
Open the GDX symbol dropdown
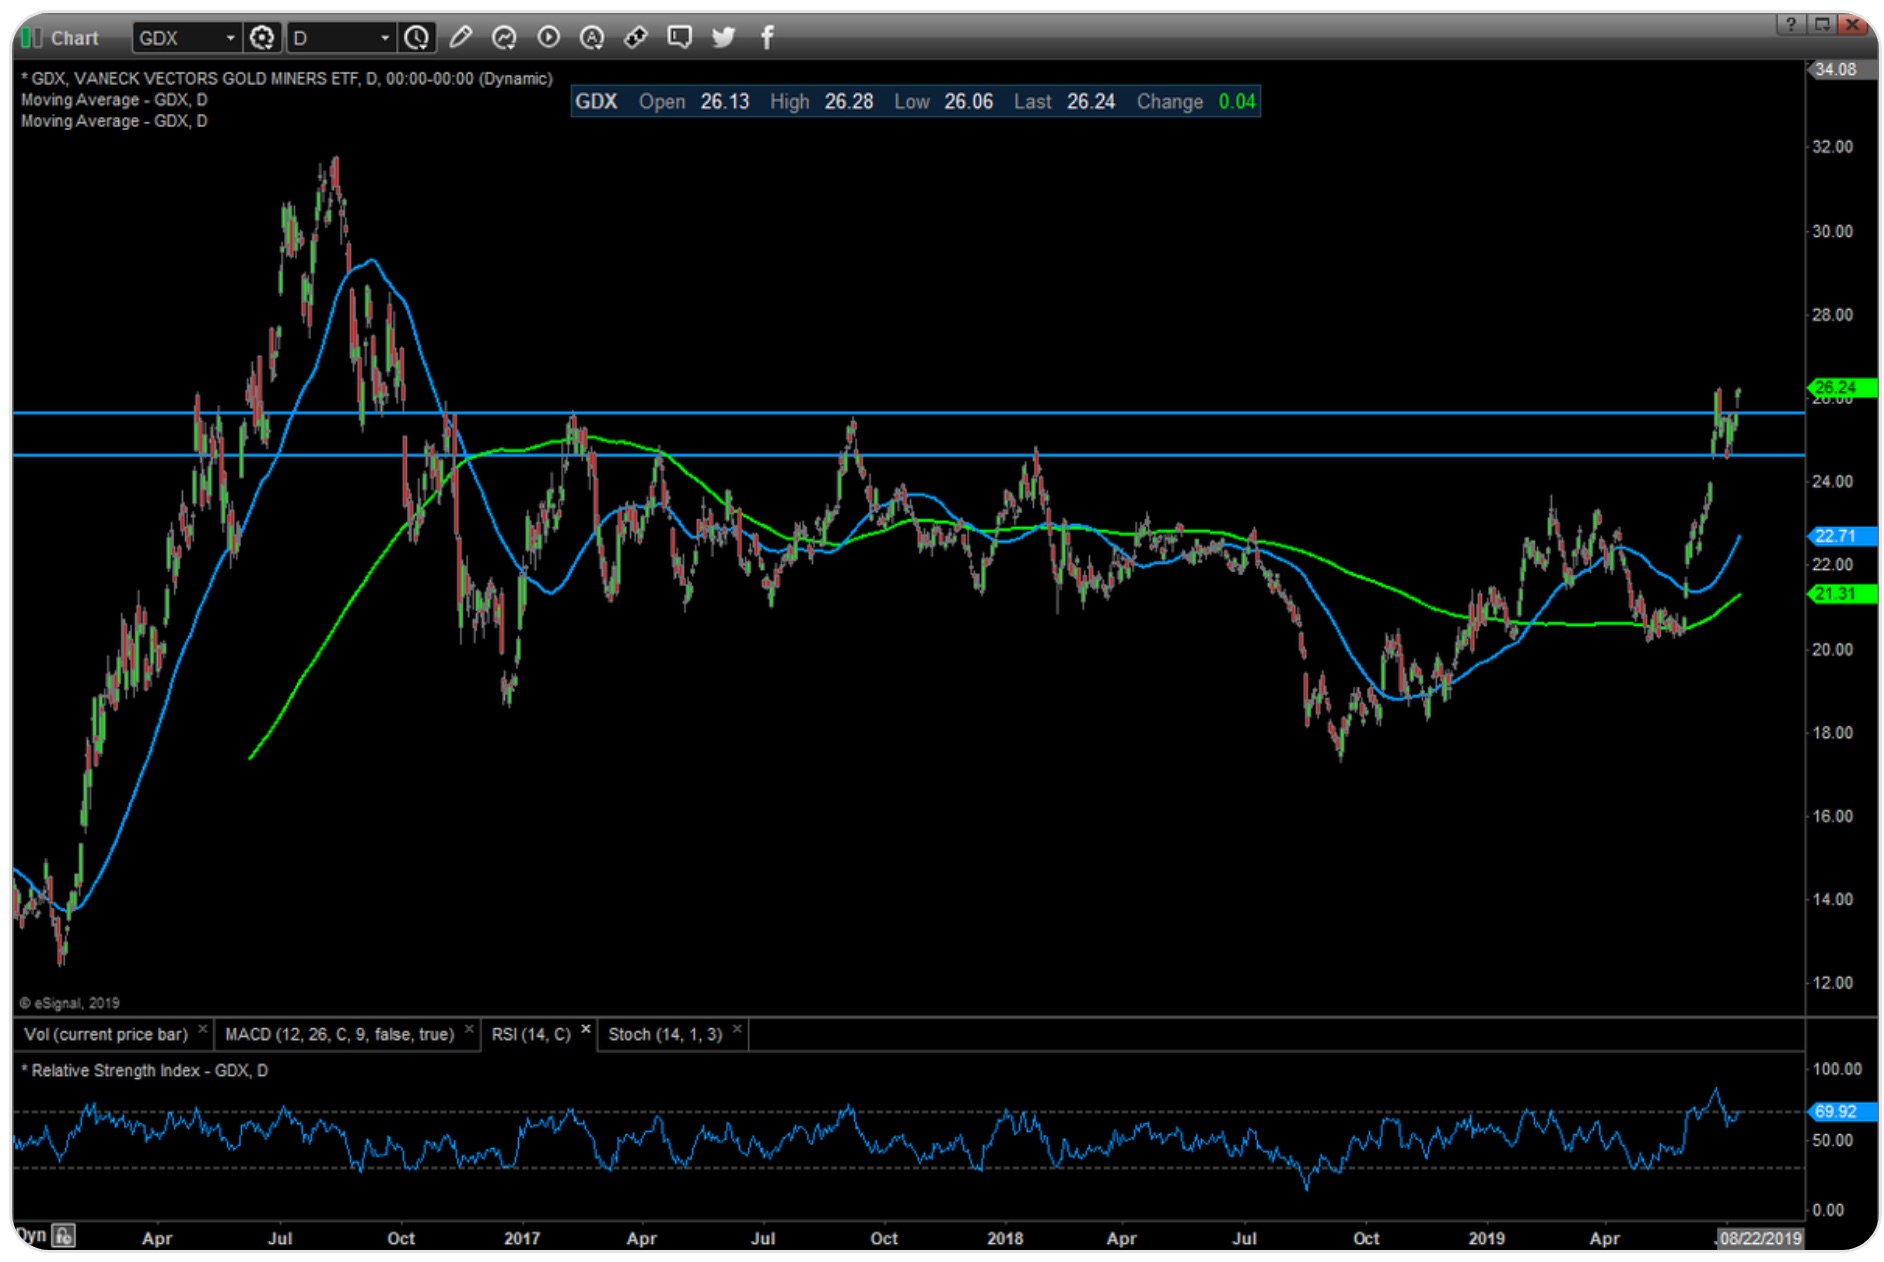point(230,38)
